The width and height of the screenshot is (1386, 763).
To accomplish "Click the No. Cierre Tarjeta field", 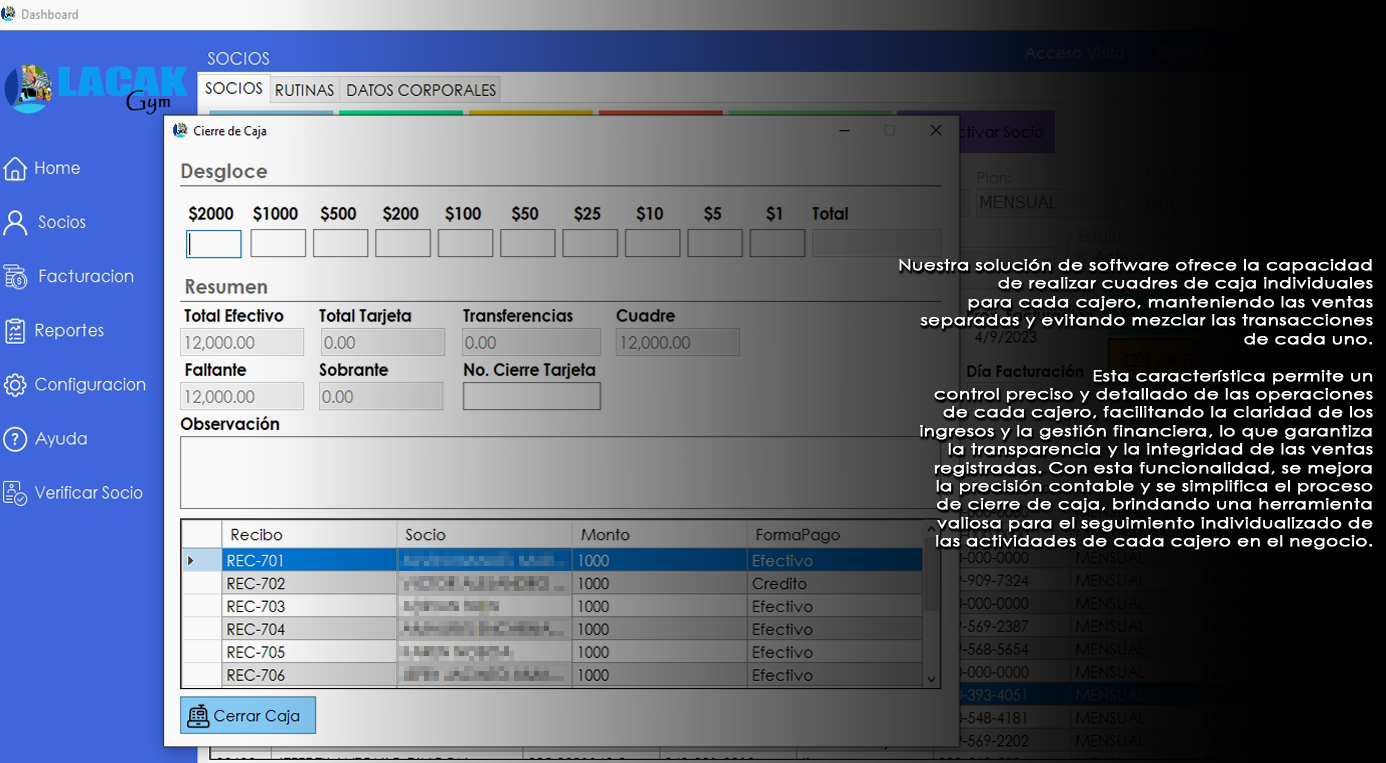I will [x=531, y=397].
